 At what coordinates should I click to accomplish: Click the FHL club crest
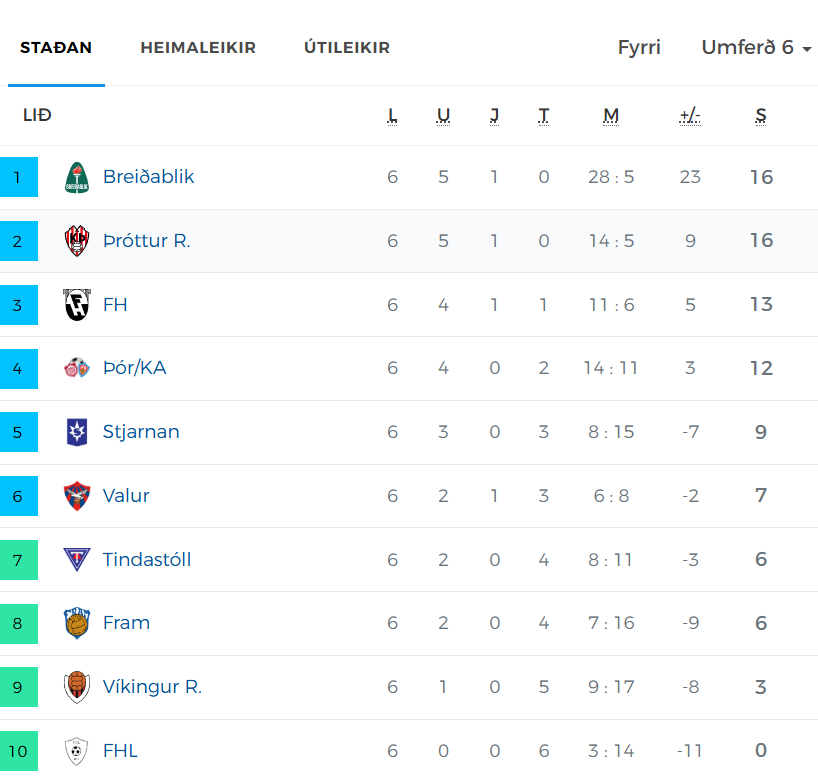point(77,751)
